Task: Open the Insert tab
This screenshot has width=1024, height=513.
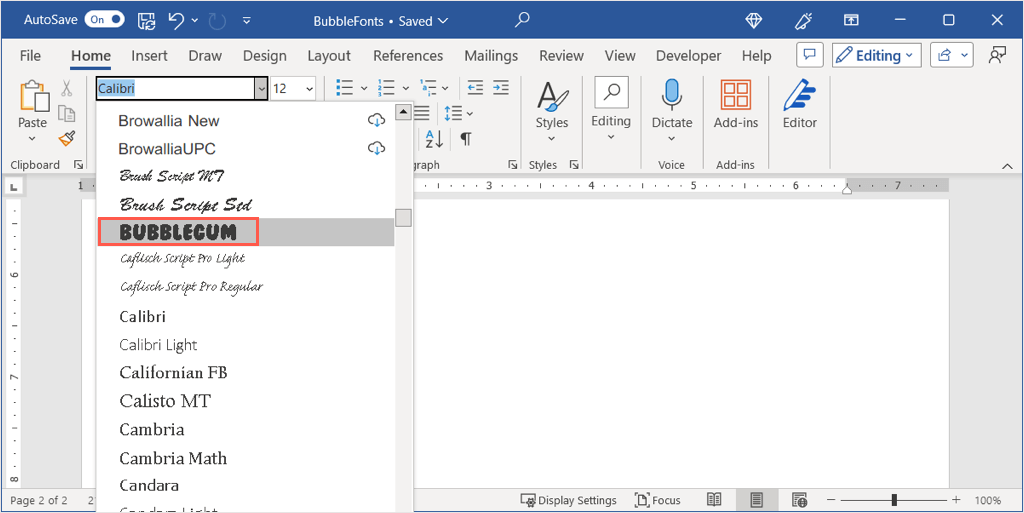Action: click(150, 56)
